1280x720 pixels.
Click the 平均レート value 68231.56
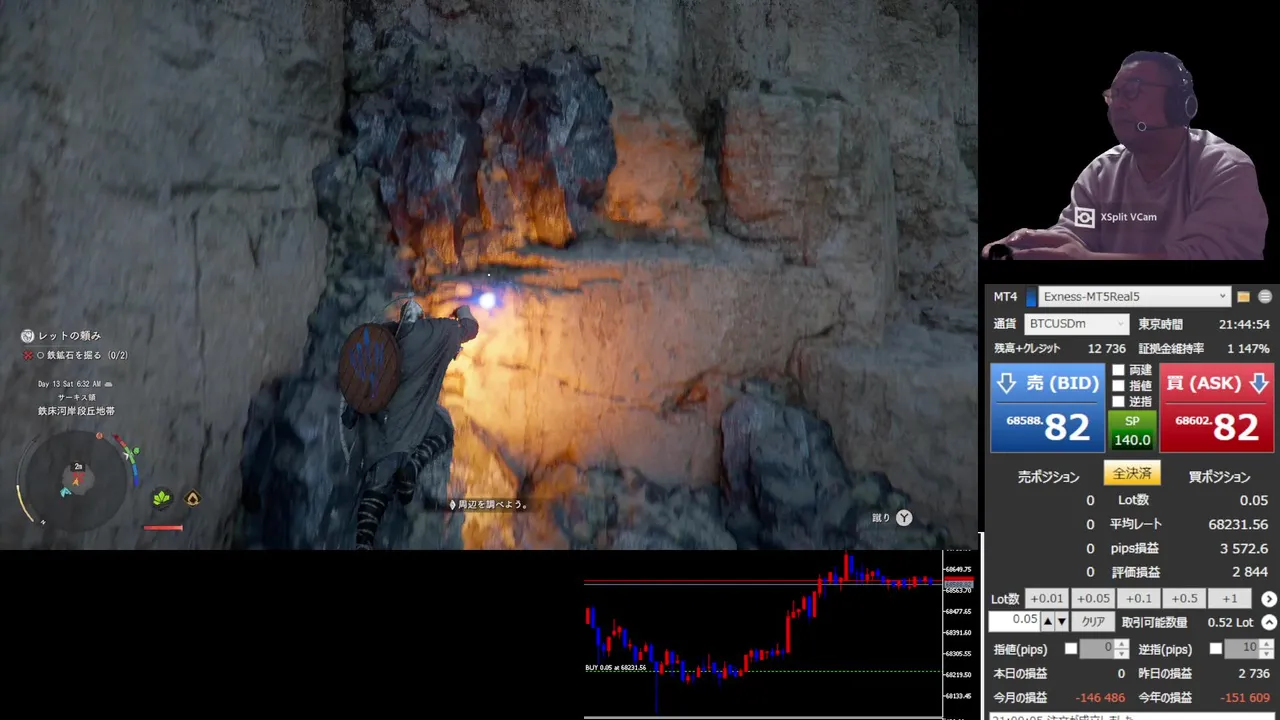(1238, 525)
